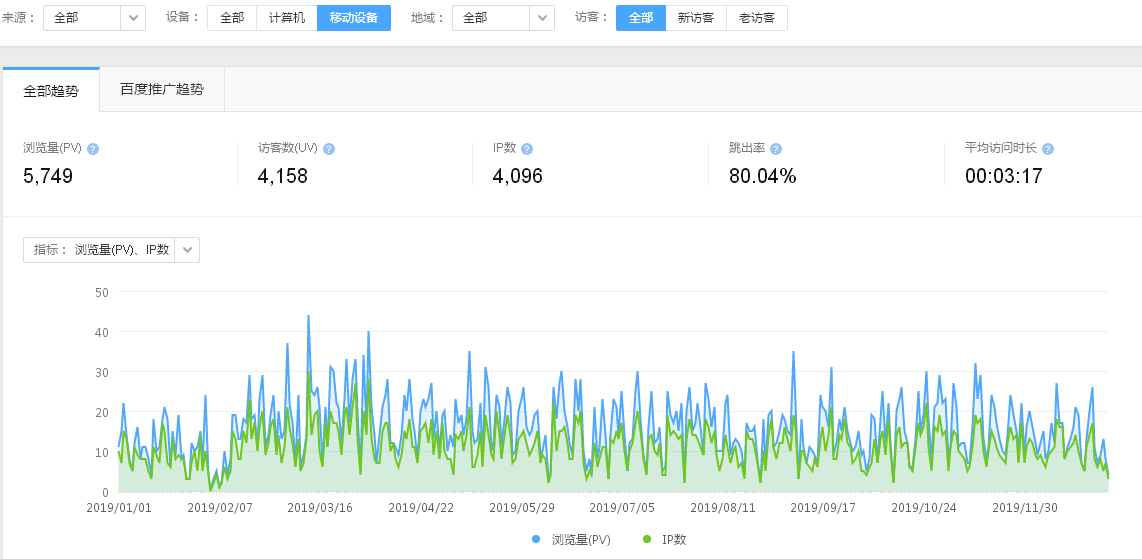Open help icon next to 浏览量(PV)
1142x559 pixels.
tap(92, 149)
